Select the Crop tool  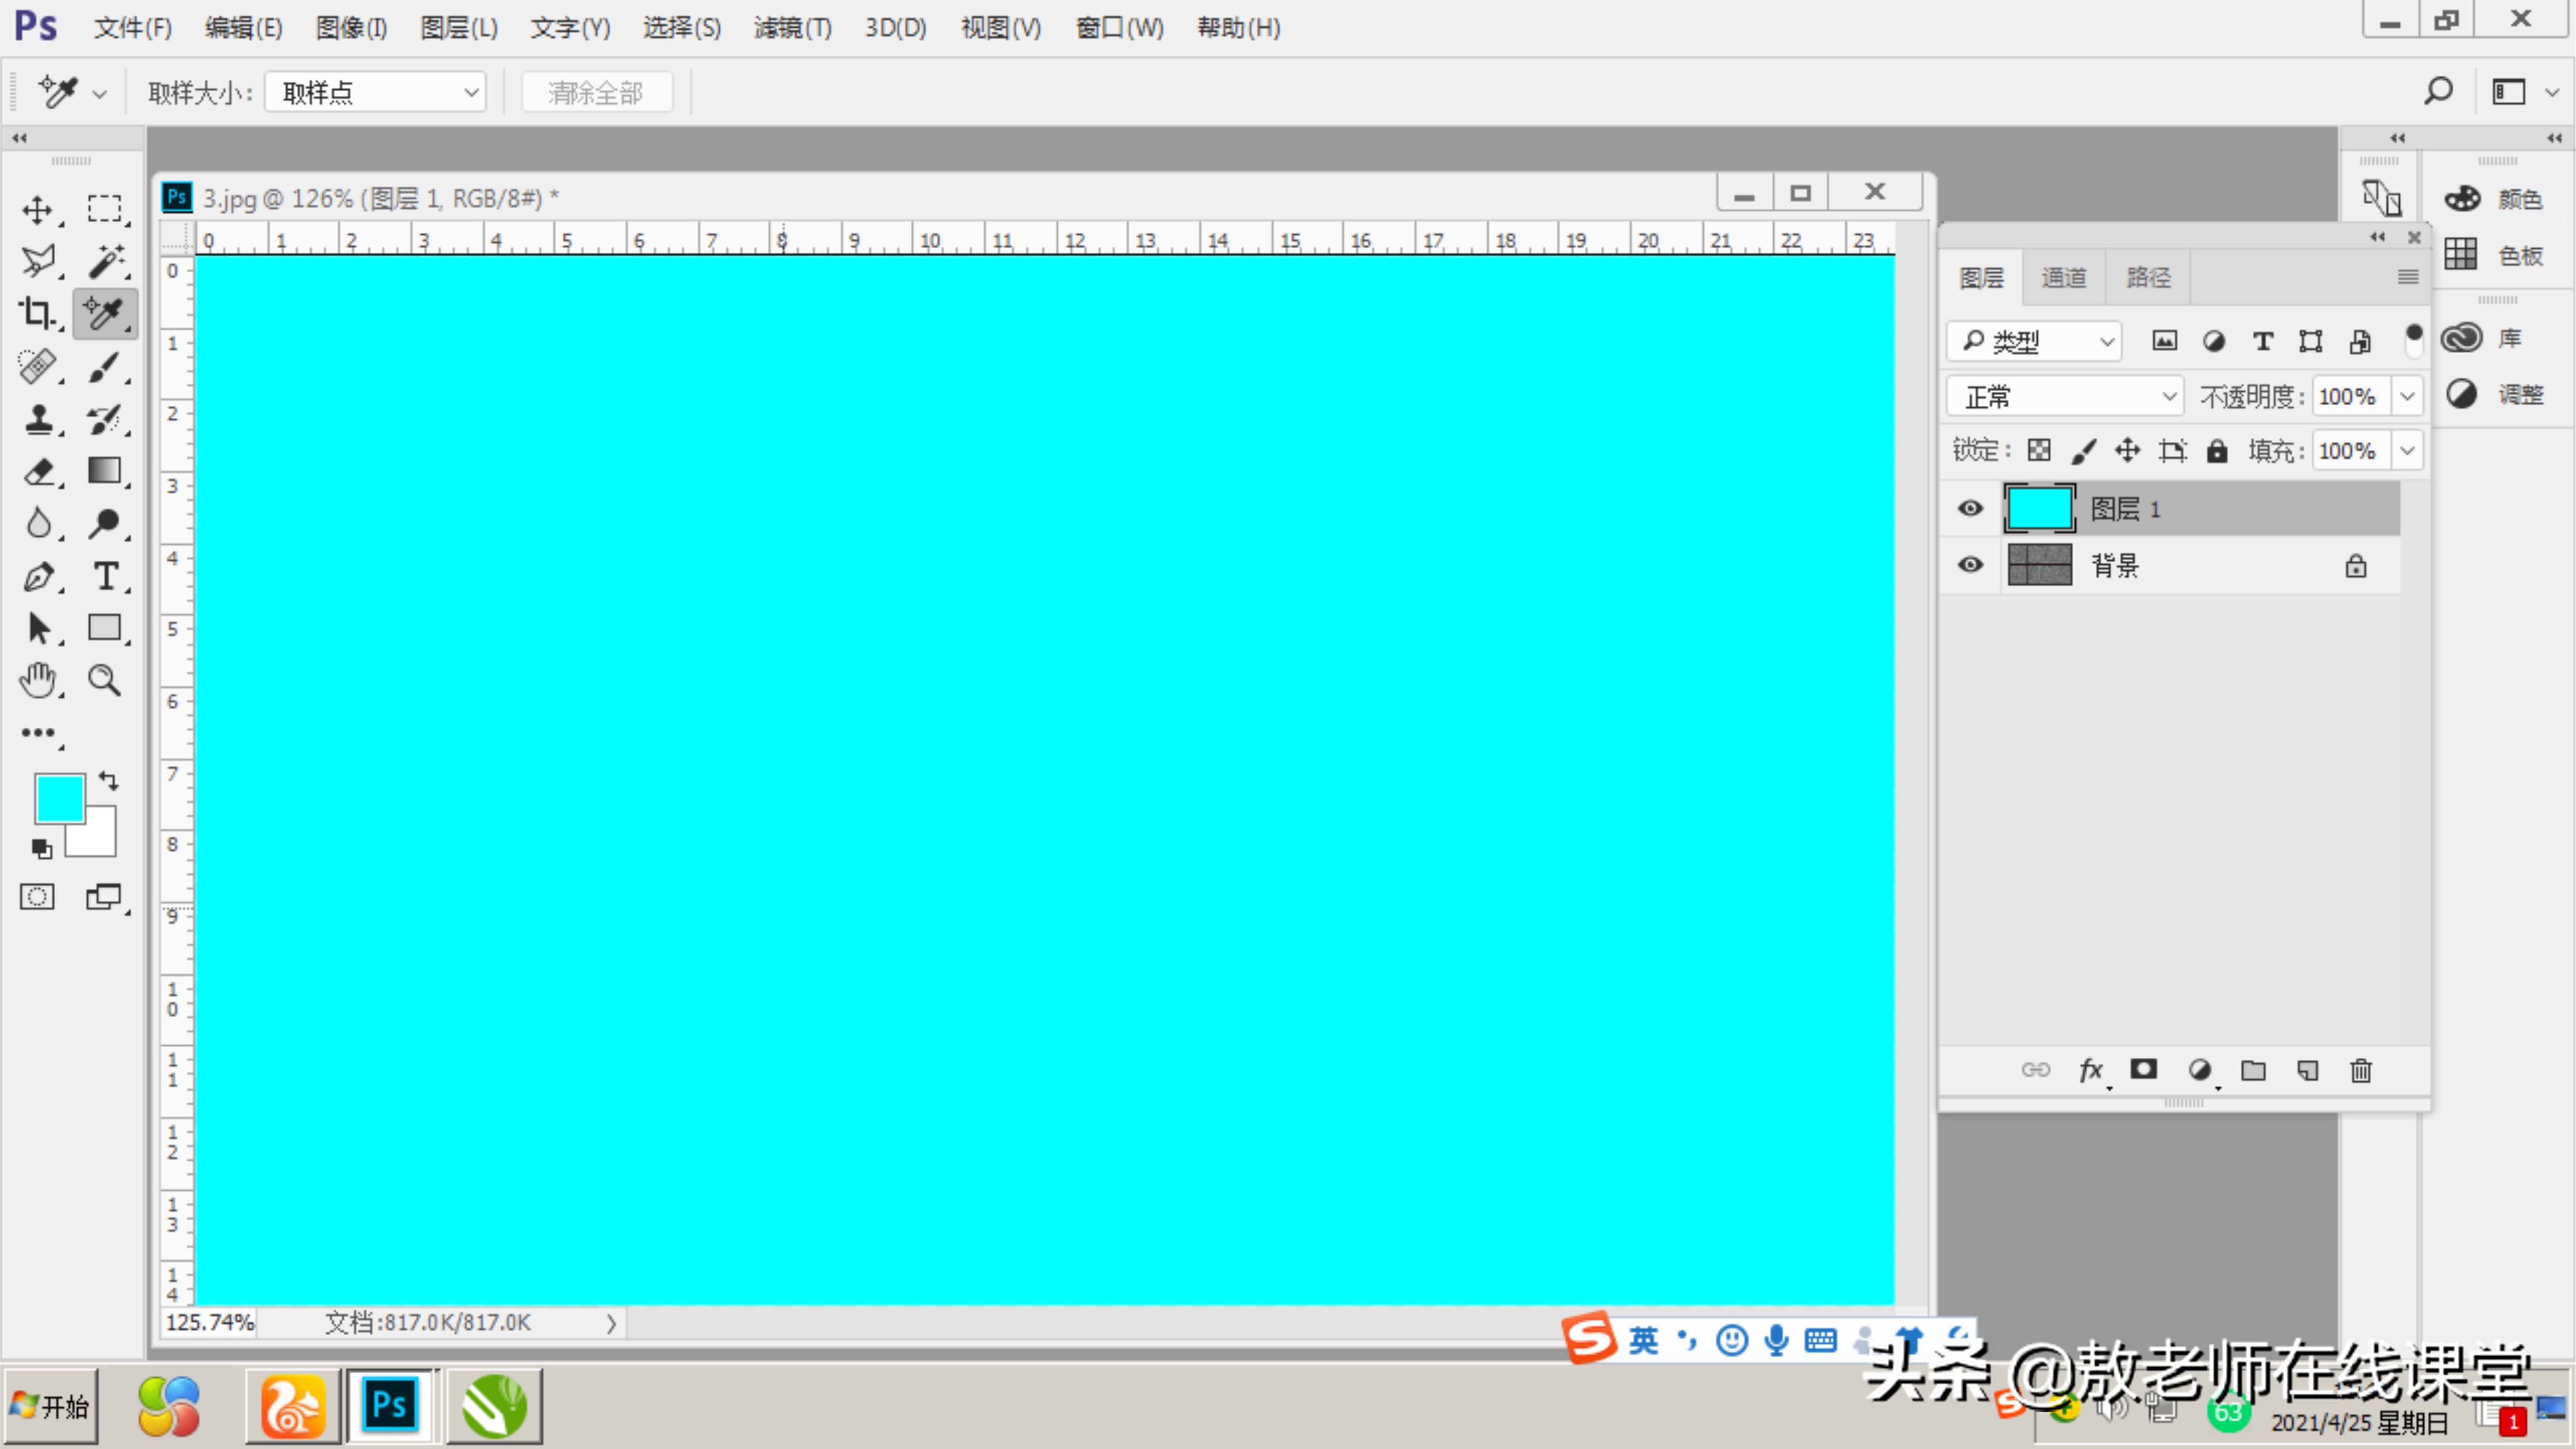tap(37, 313)
